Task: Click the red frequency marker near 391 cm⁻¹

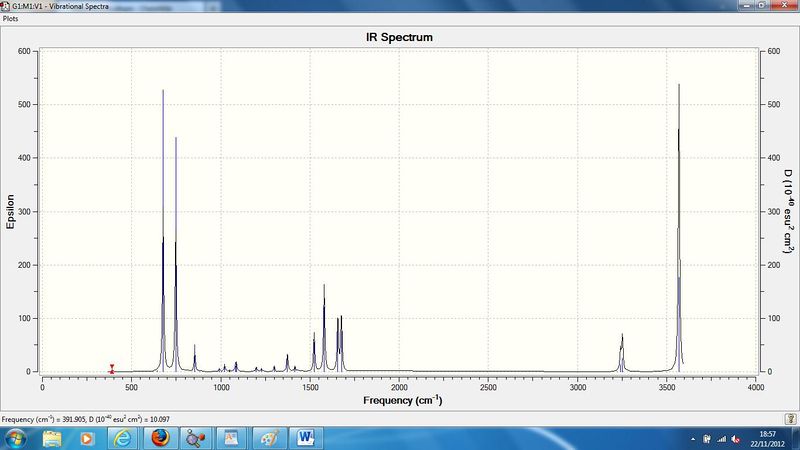Action: click(x=112, y=368)
